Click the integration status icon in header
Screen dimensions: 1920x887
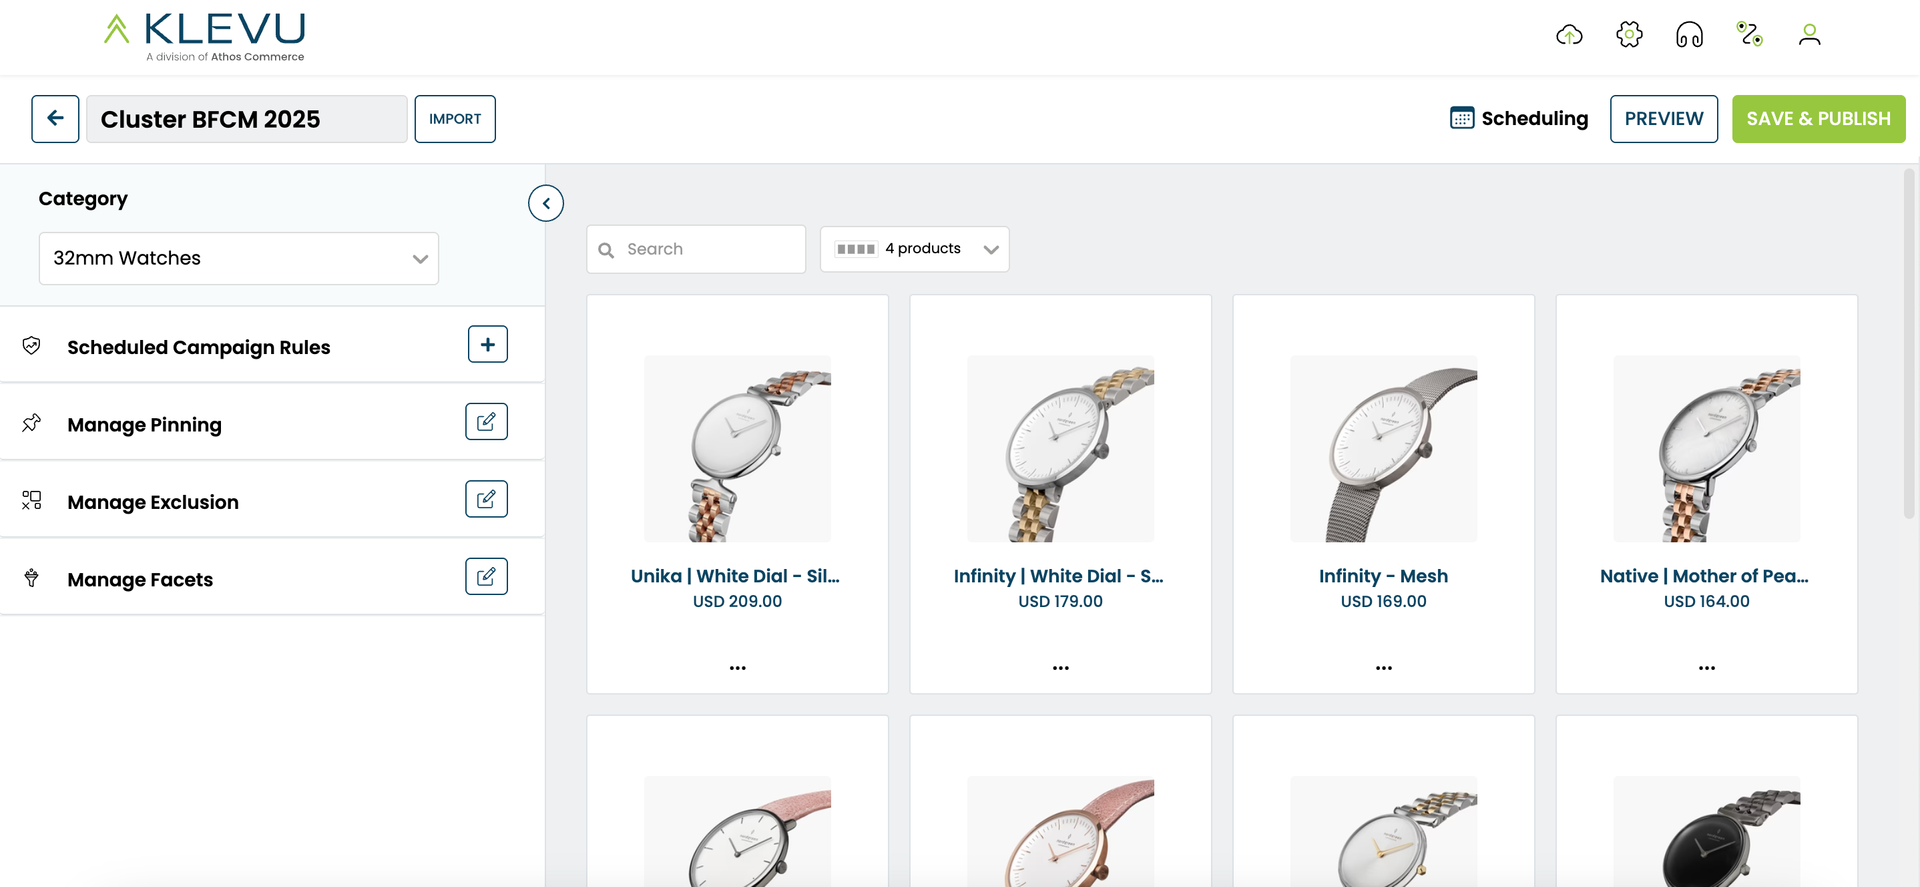[1749, 35]
